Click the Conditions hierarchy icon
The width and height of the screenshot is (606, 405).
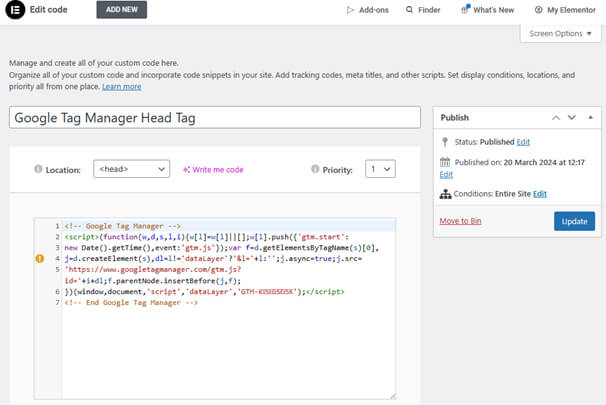[445, 194]
